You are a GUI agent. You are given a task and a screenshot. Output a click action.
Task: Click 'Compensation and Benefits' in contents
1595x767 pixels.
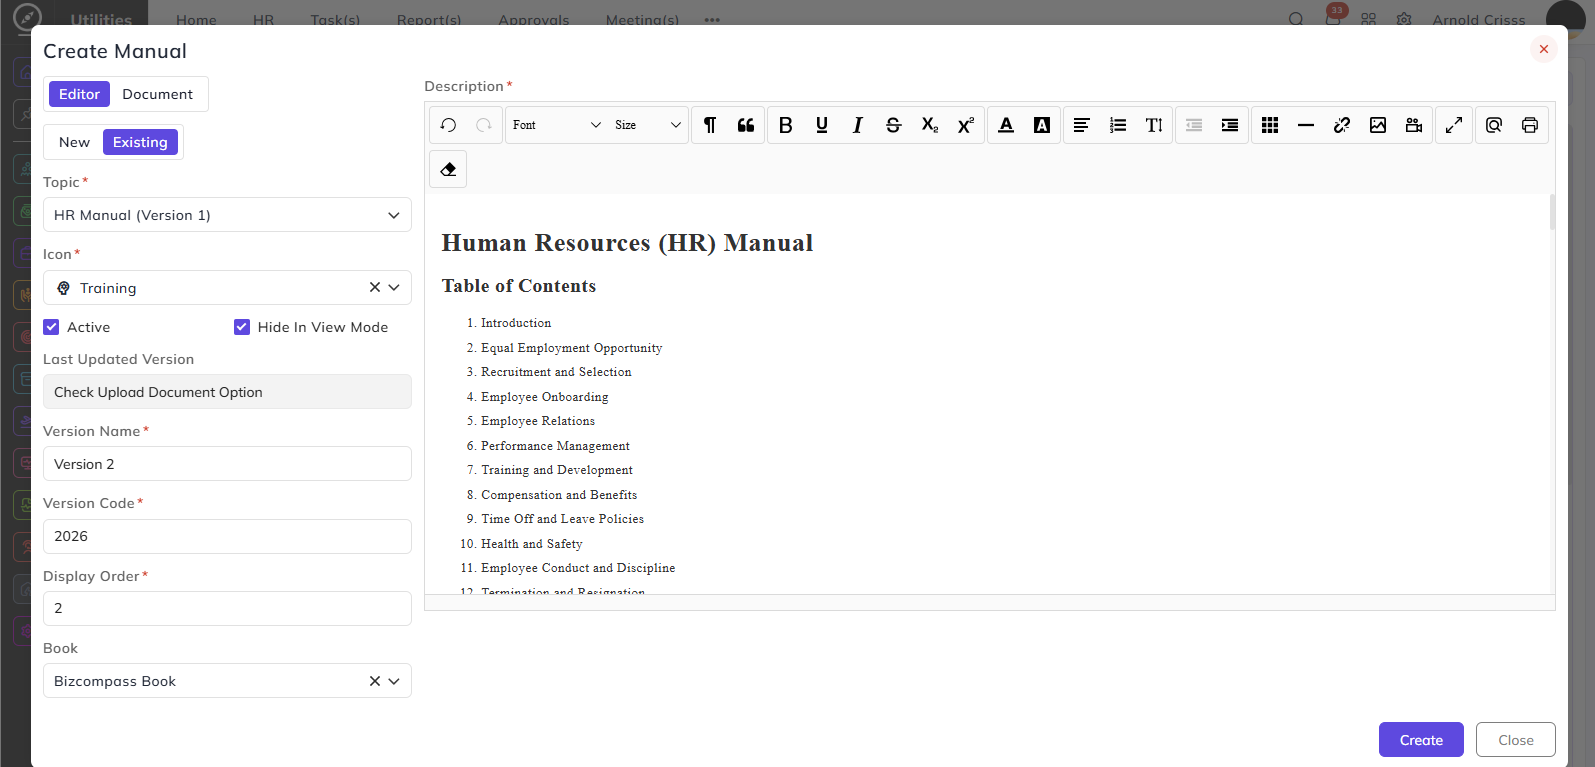coord(559,495)
